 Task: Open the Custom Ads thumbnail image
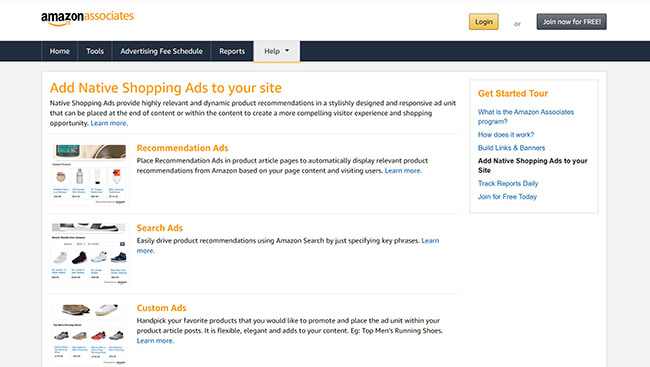click(x=89, y=334)
